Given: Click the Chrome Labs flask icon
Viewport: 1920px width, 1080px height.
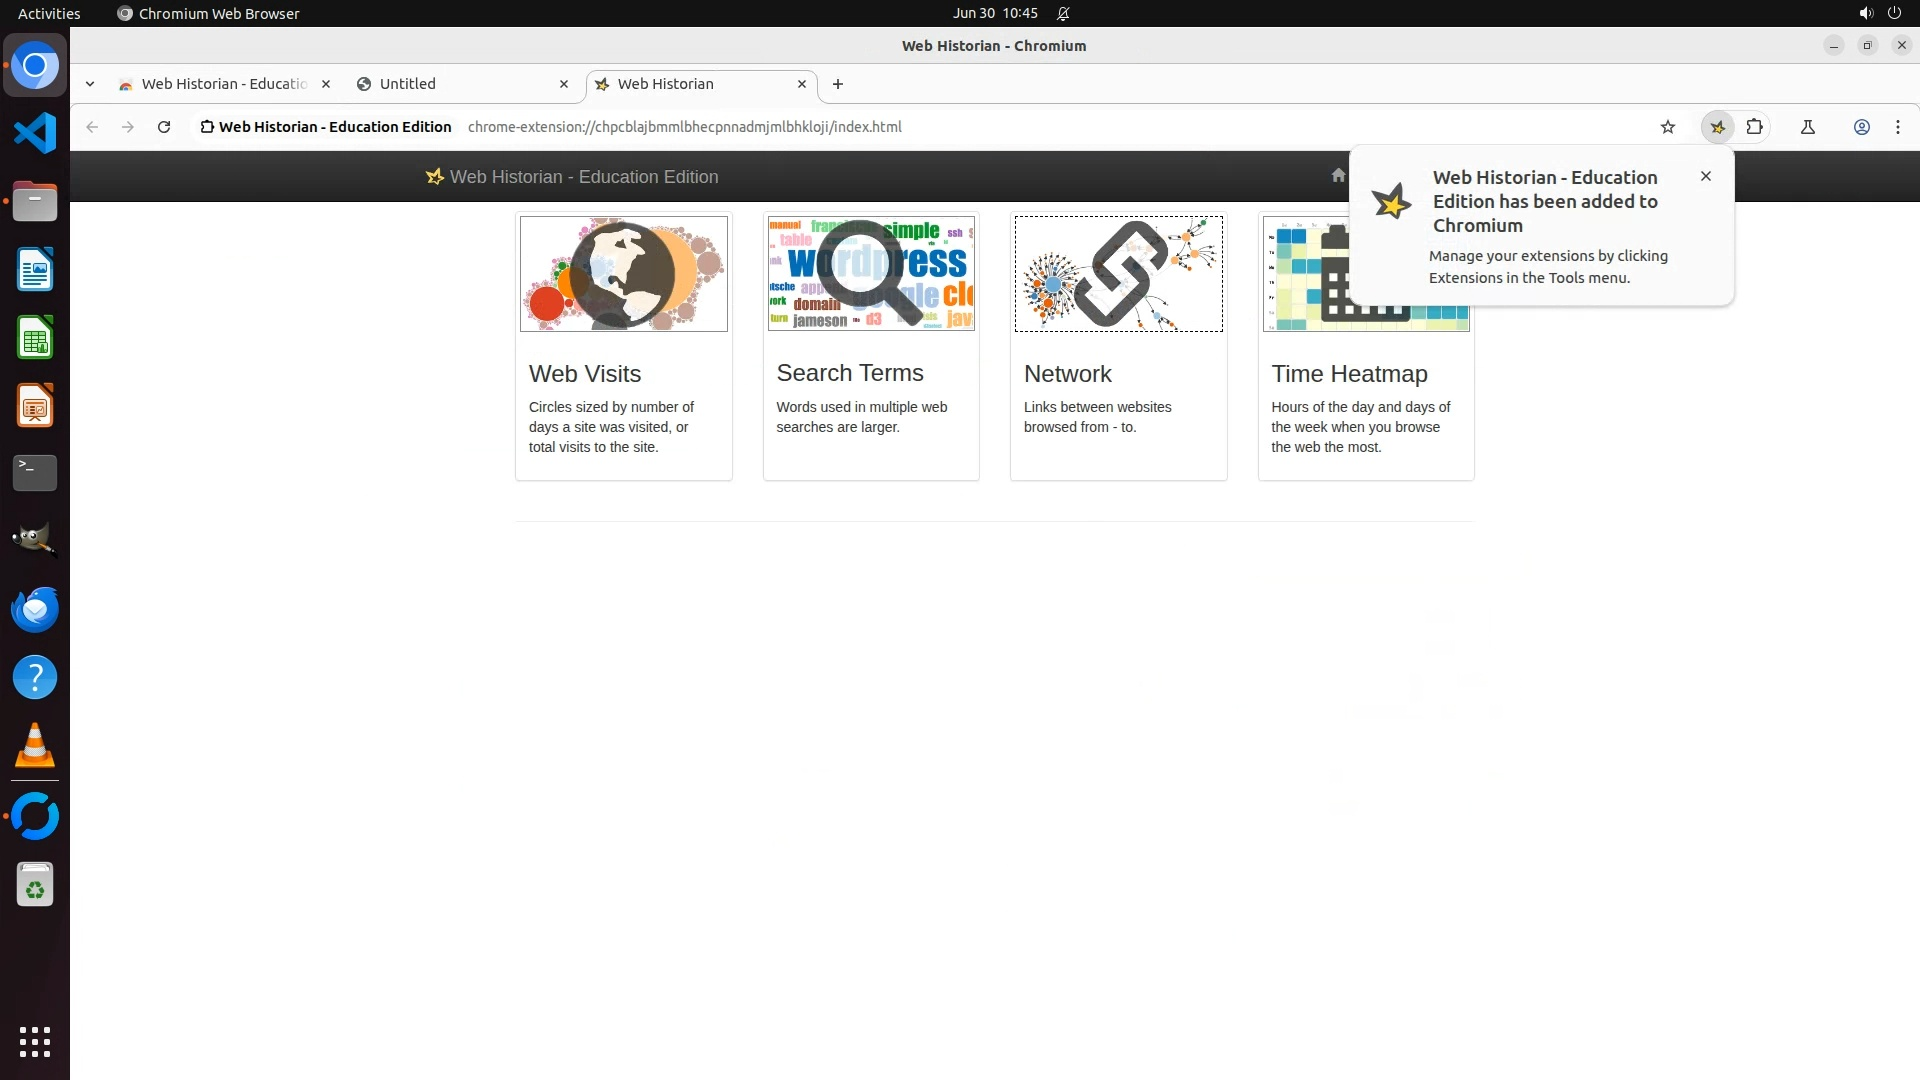Looking at the screenshot, I should [x=1807, y=127].
